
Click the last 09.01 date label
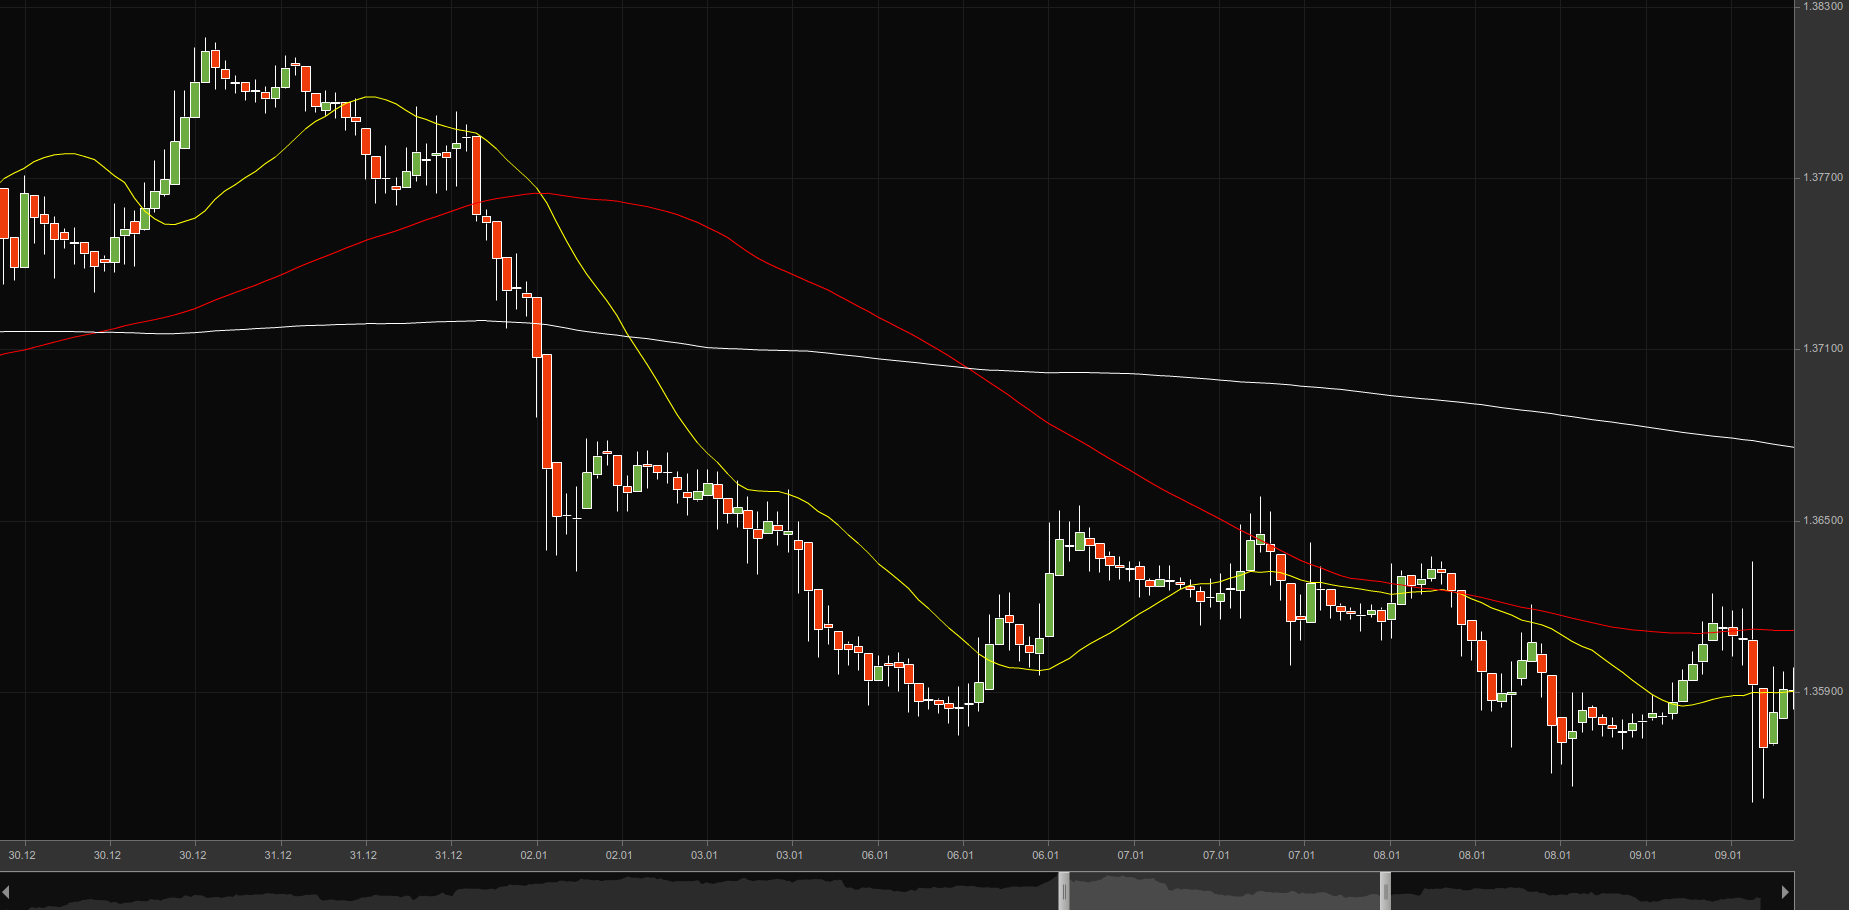1728,855
